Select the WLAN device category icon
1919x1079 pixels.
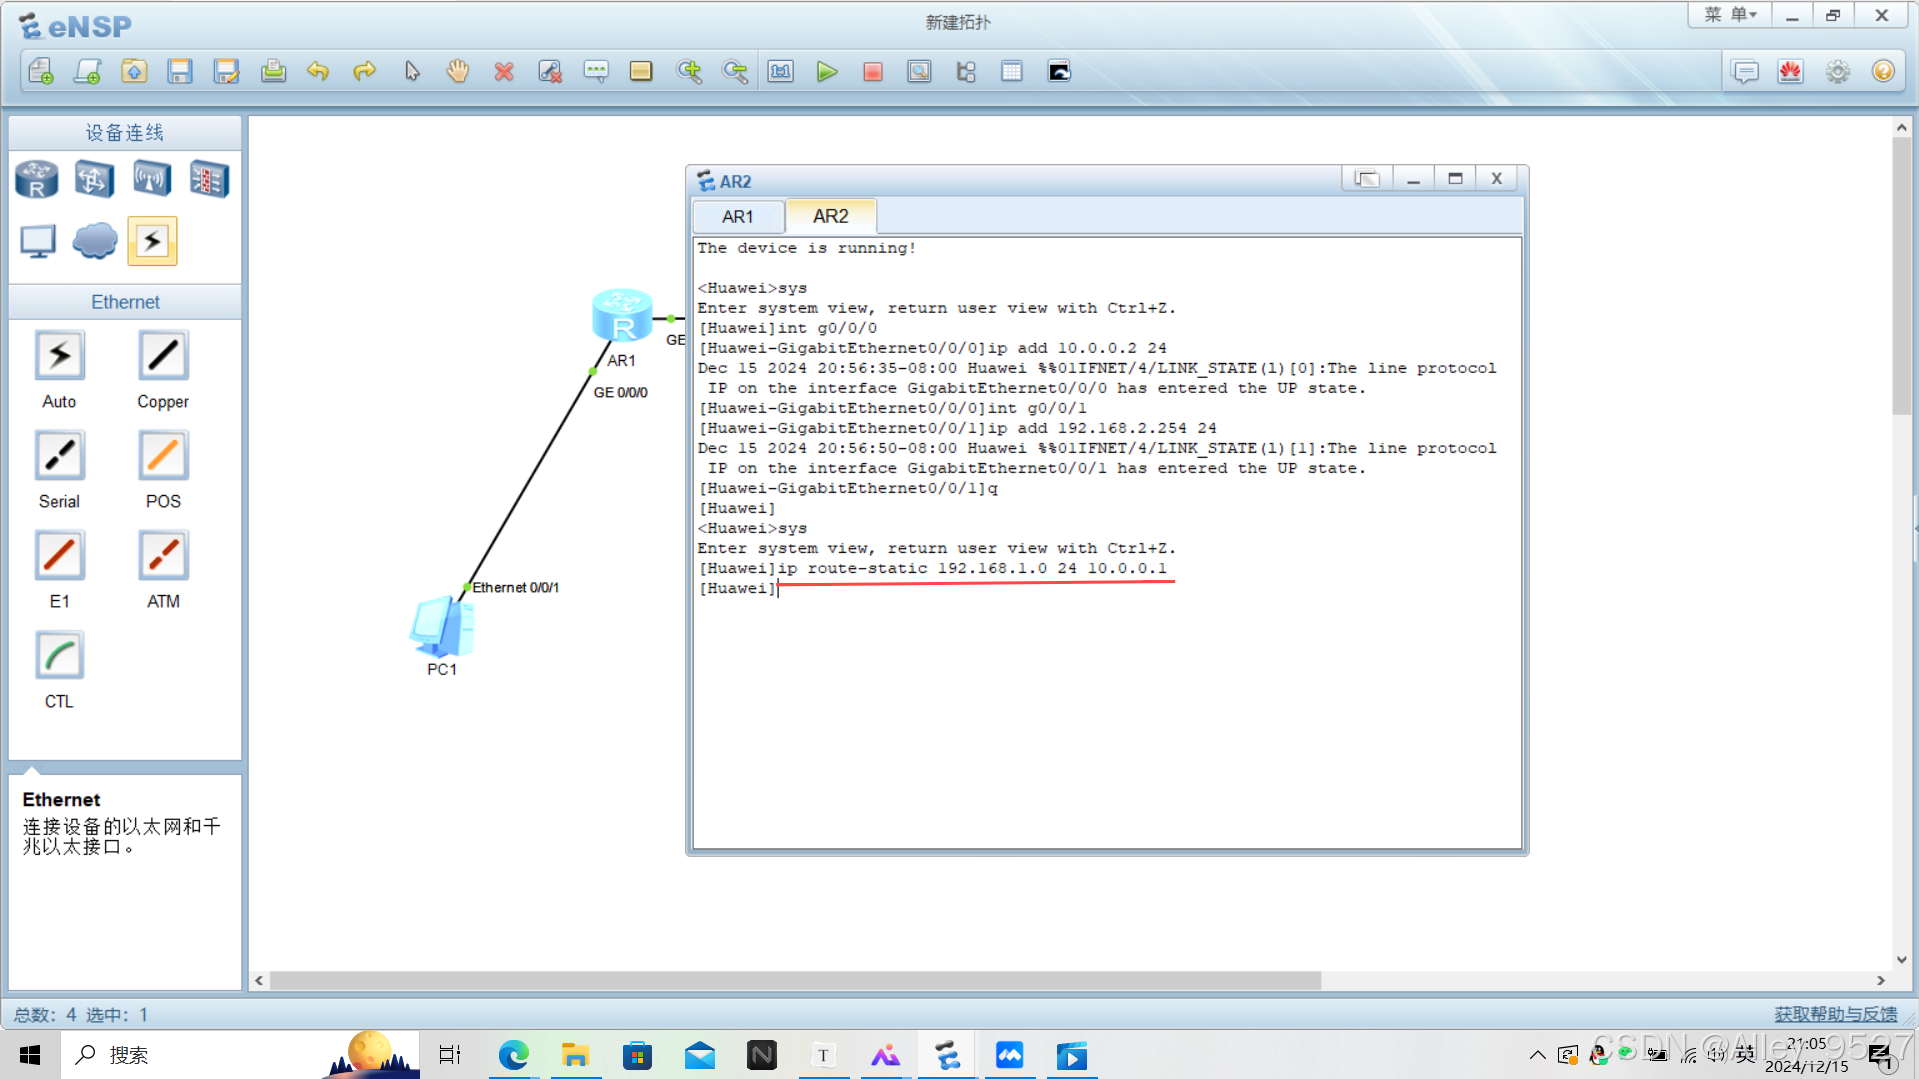(x=152, y=180)
